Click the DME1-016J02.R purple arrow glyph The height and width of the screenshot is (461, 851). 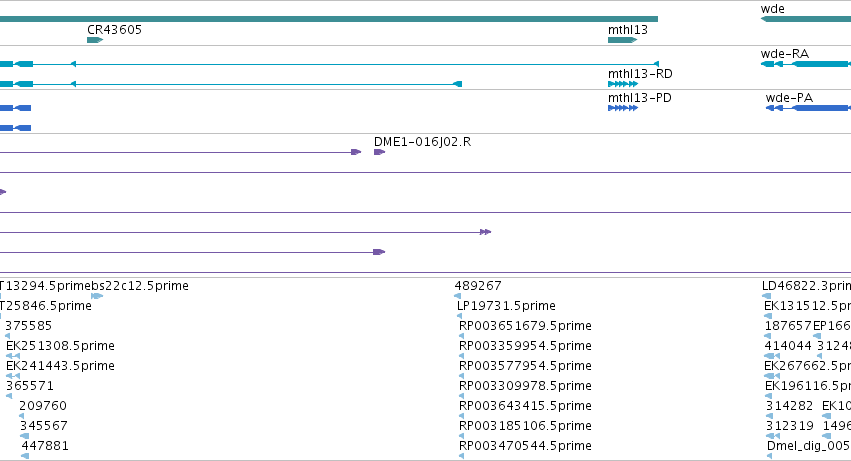point(379,152)
